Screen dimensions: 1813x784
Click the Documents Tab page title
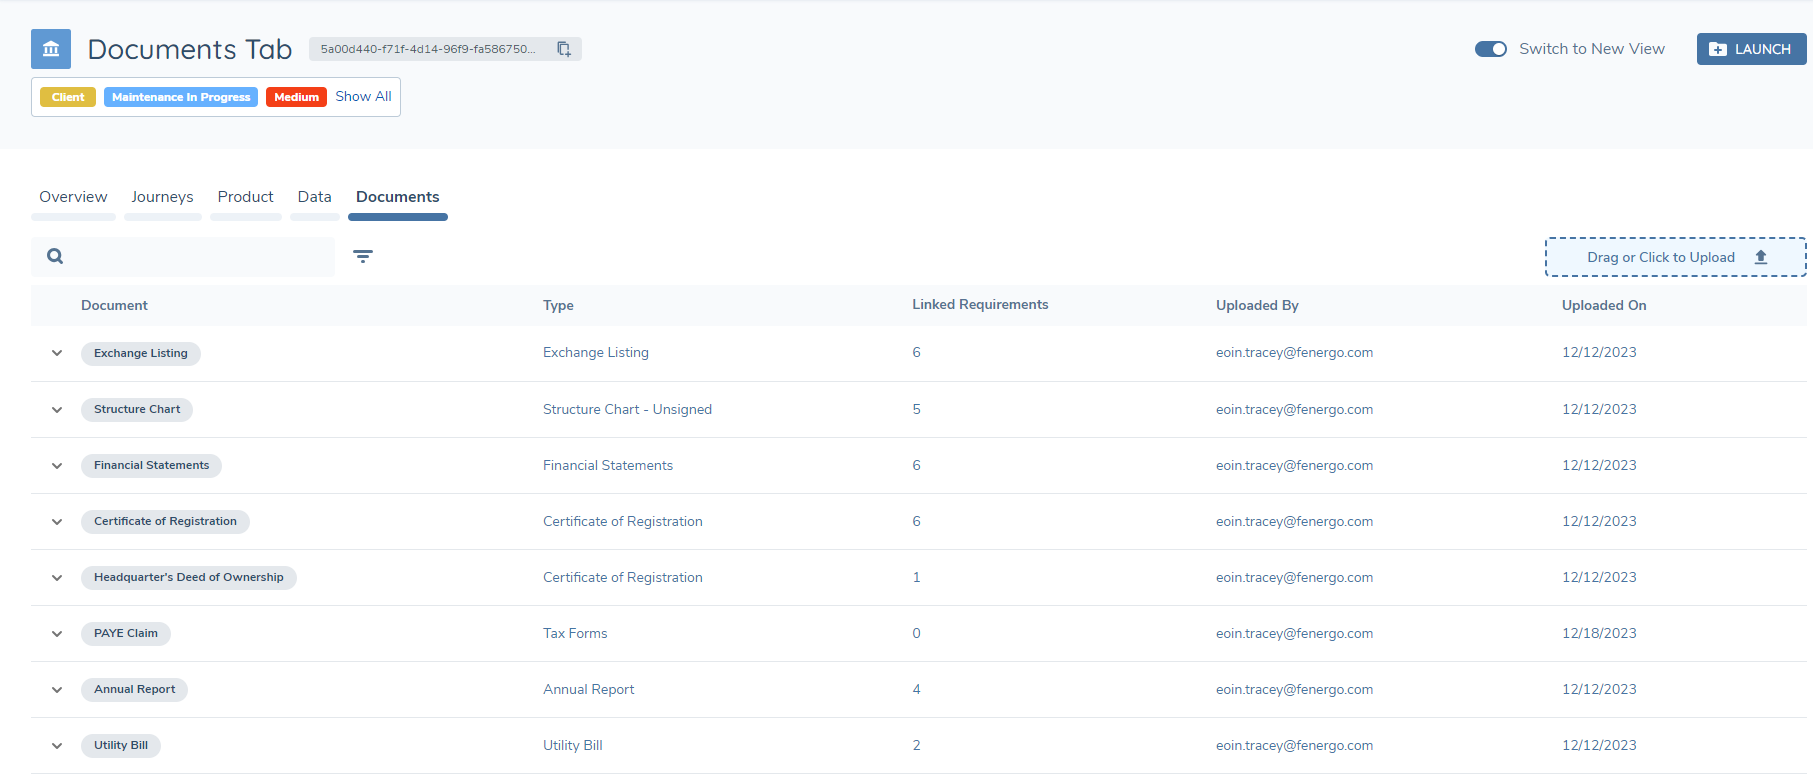[x=190, y=49]
